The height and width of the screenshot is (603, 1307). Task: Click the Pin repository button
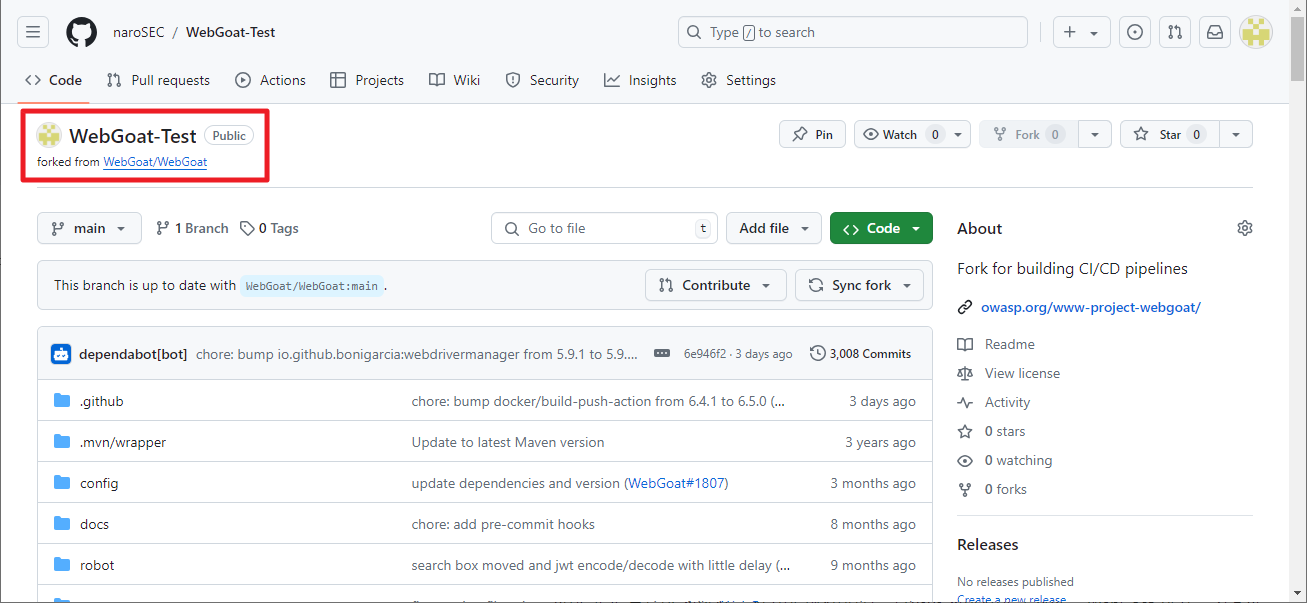(812, 134)
